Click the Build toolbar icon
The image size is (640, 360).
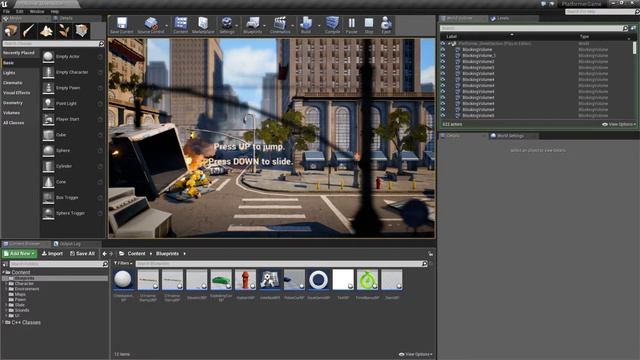coord(306,23)
